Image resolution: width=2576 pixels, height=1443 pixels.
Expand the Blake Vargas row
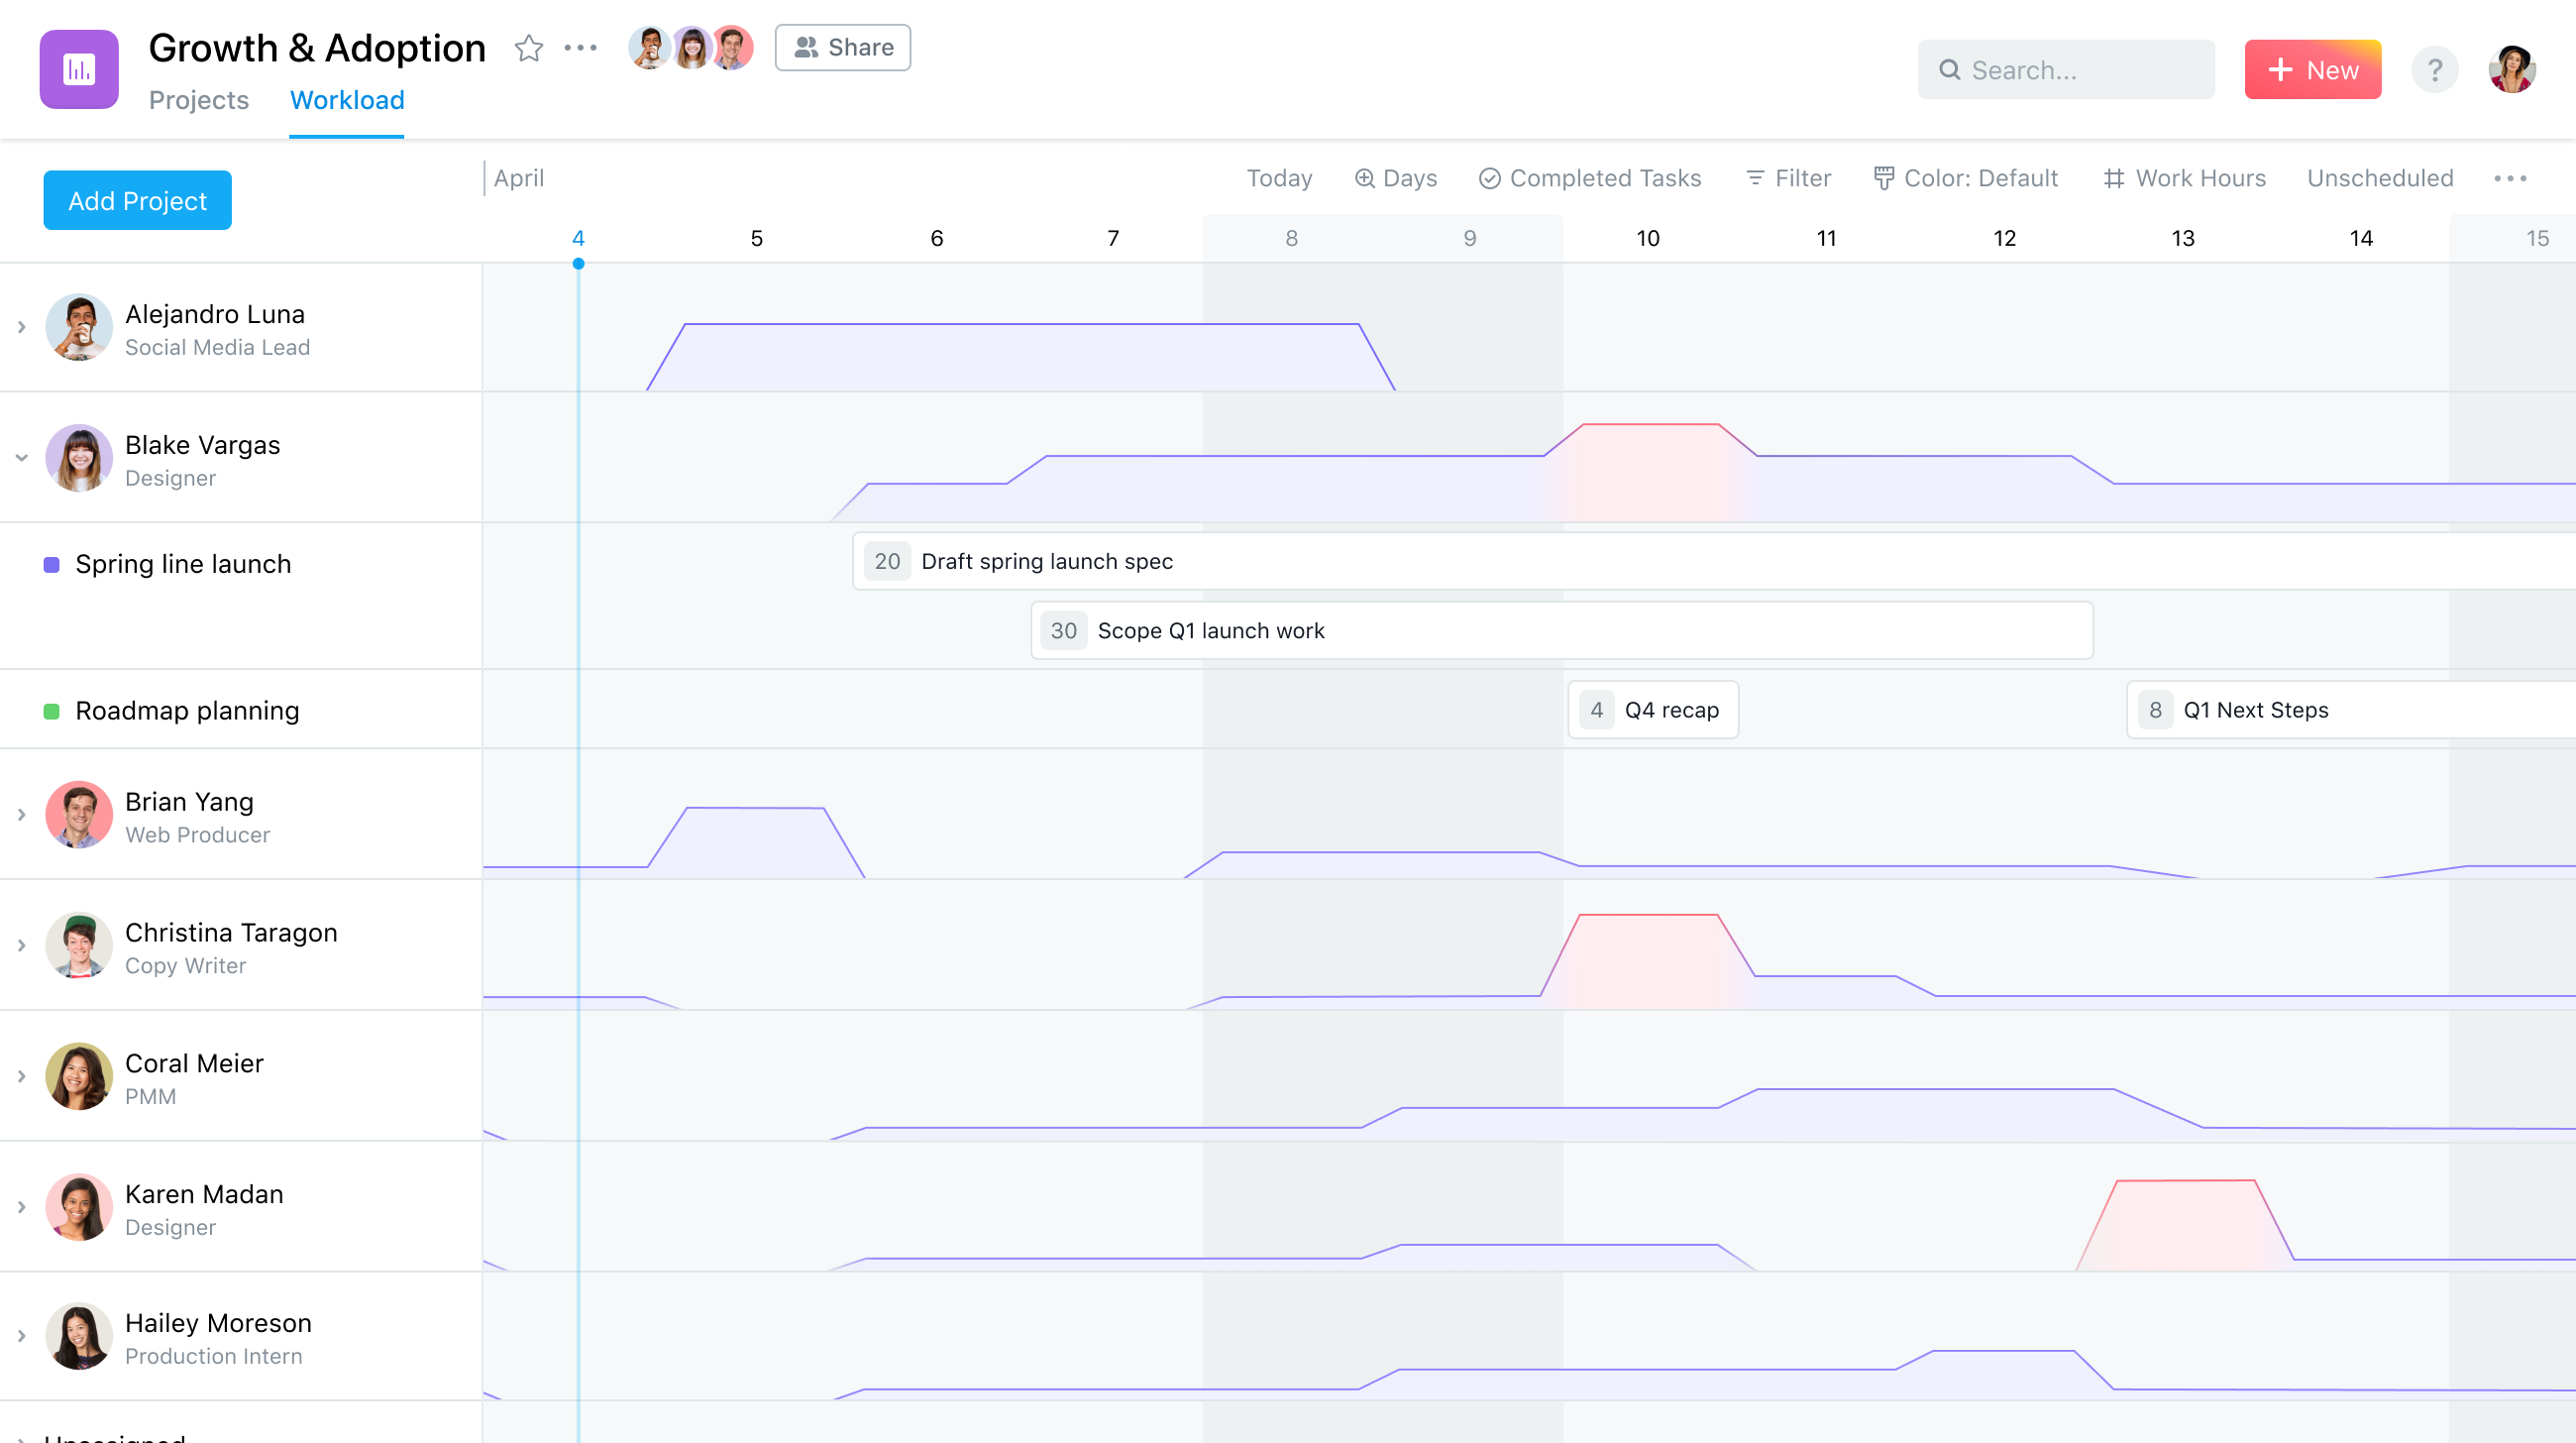click(21, 459)
